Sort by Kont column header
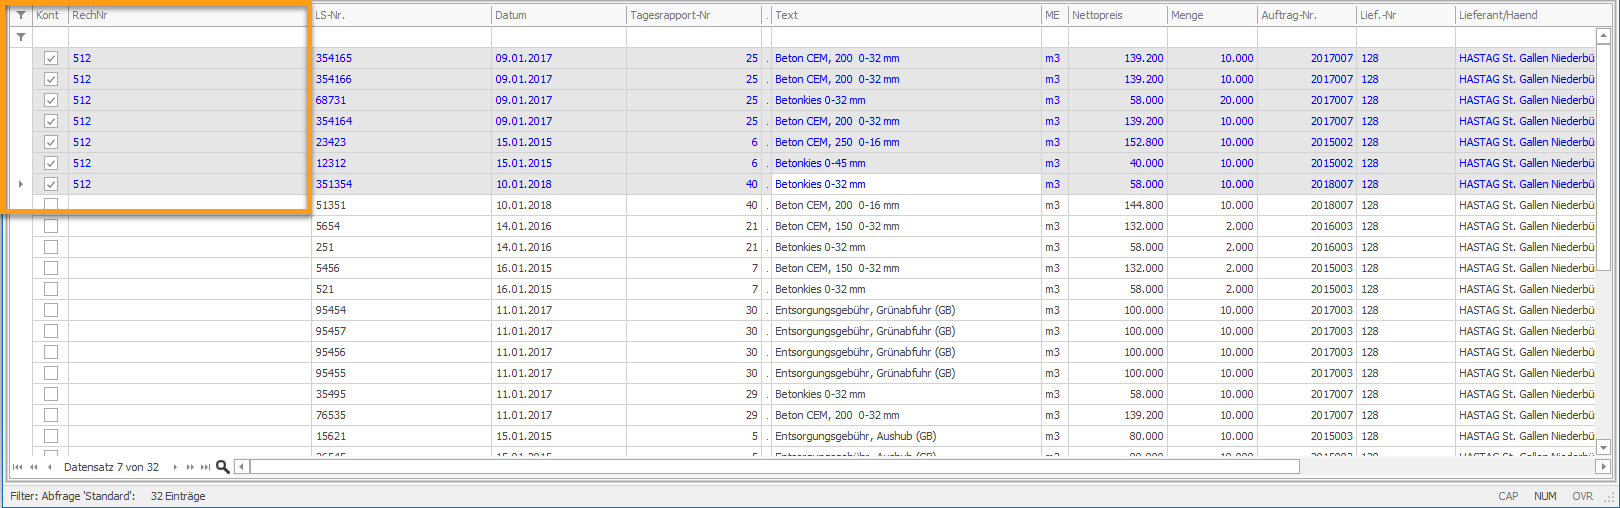Screen dimensions: 1620x508 (x=50, y=15)
